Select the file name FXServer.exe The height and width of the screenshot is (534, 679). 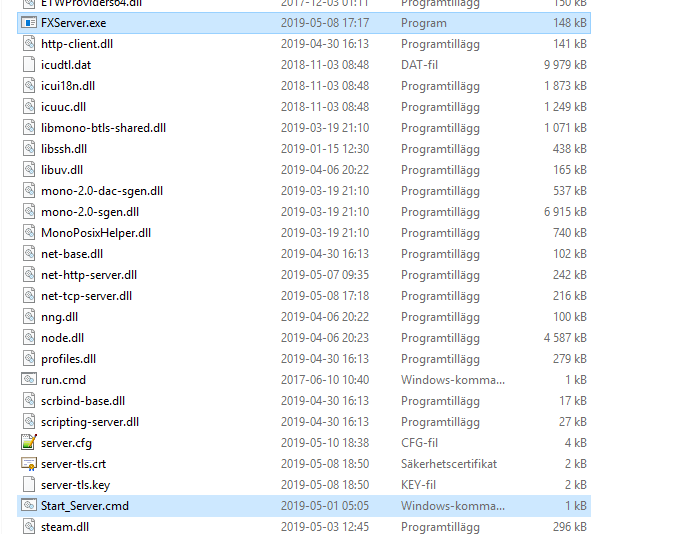[x=74, y=23]
